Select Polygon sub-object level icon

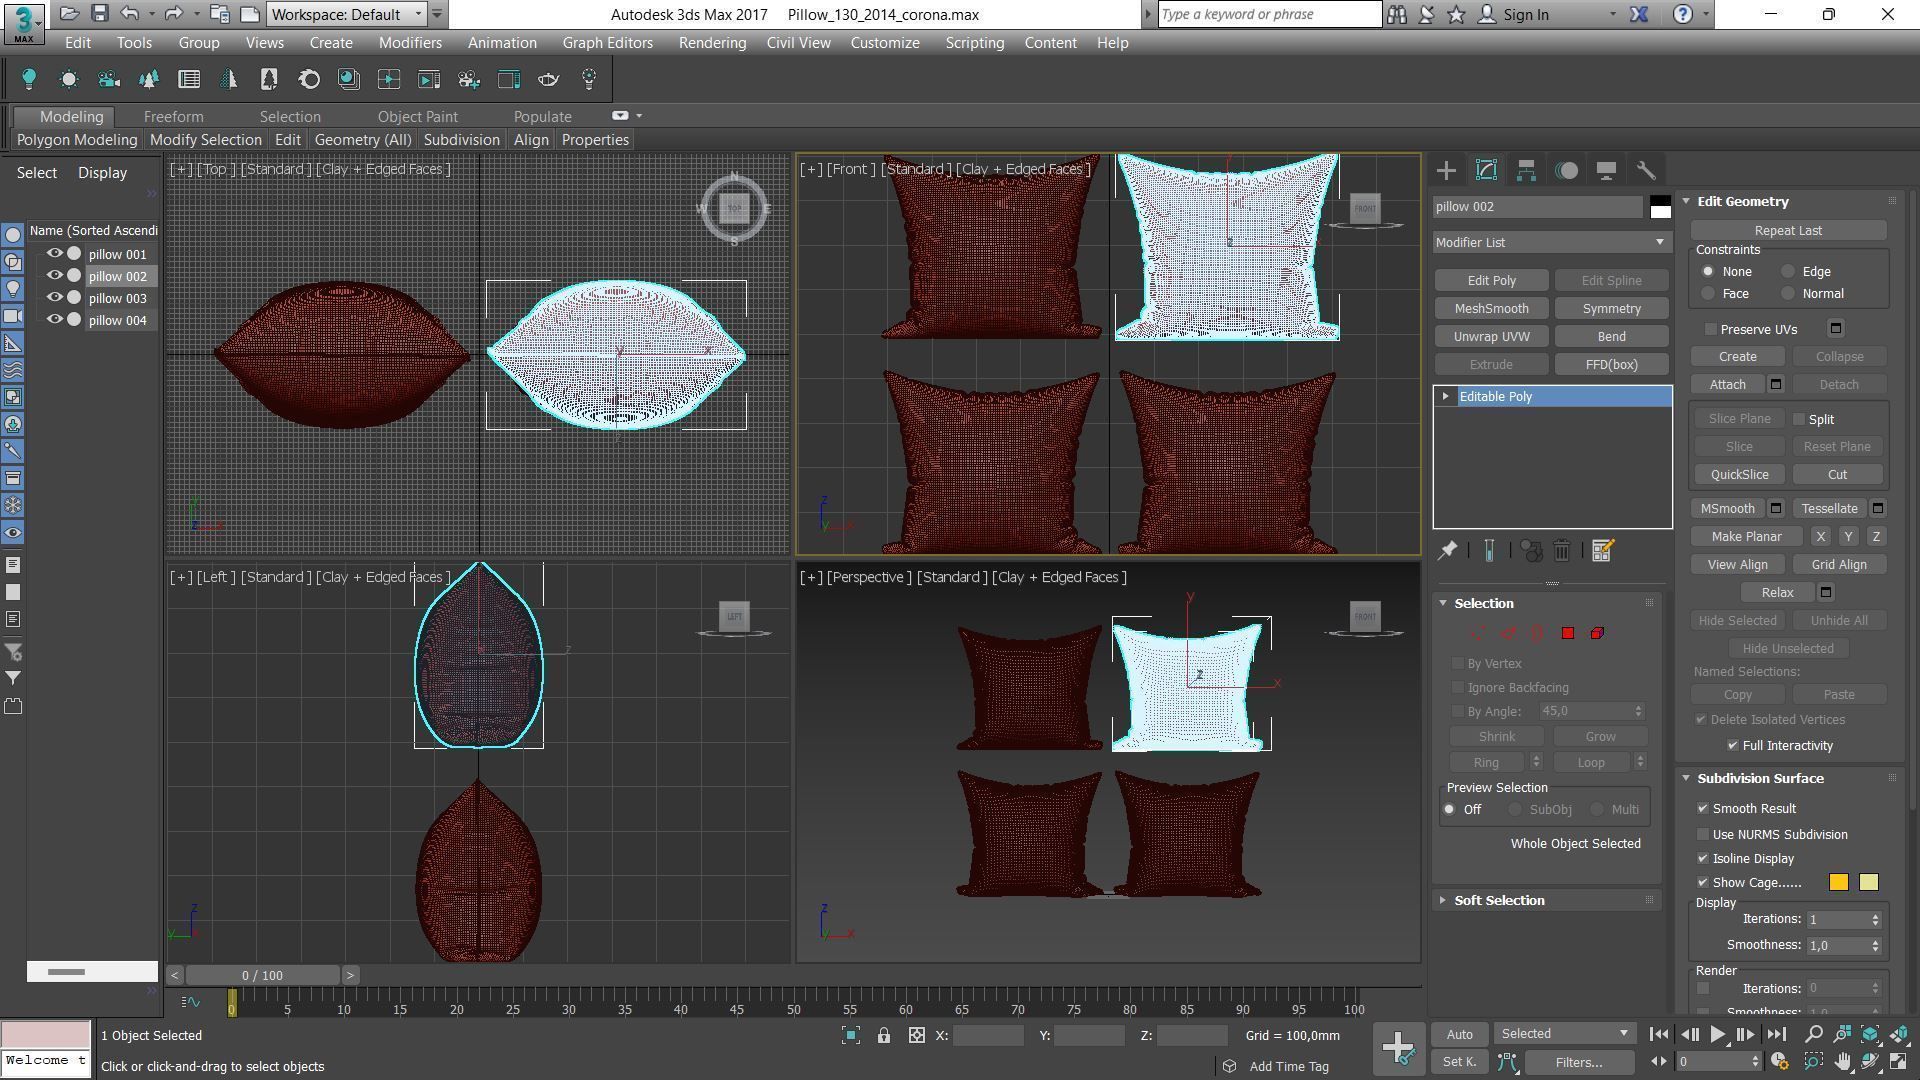(x=1567, y=633)
